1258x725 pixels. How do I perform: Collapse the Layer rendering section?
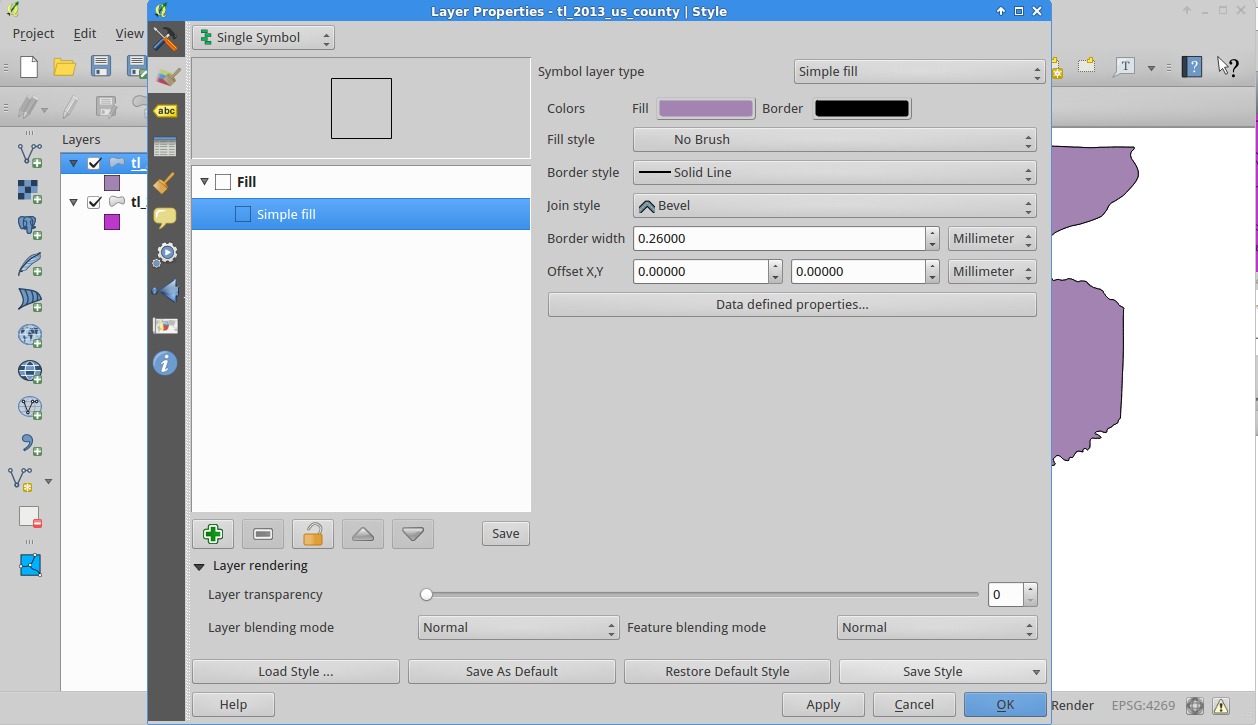(200, 566)
